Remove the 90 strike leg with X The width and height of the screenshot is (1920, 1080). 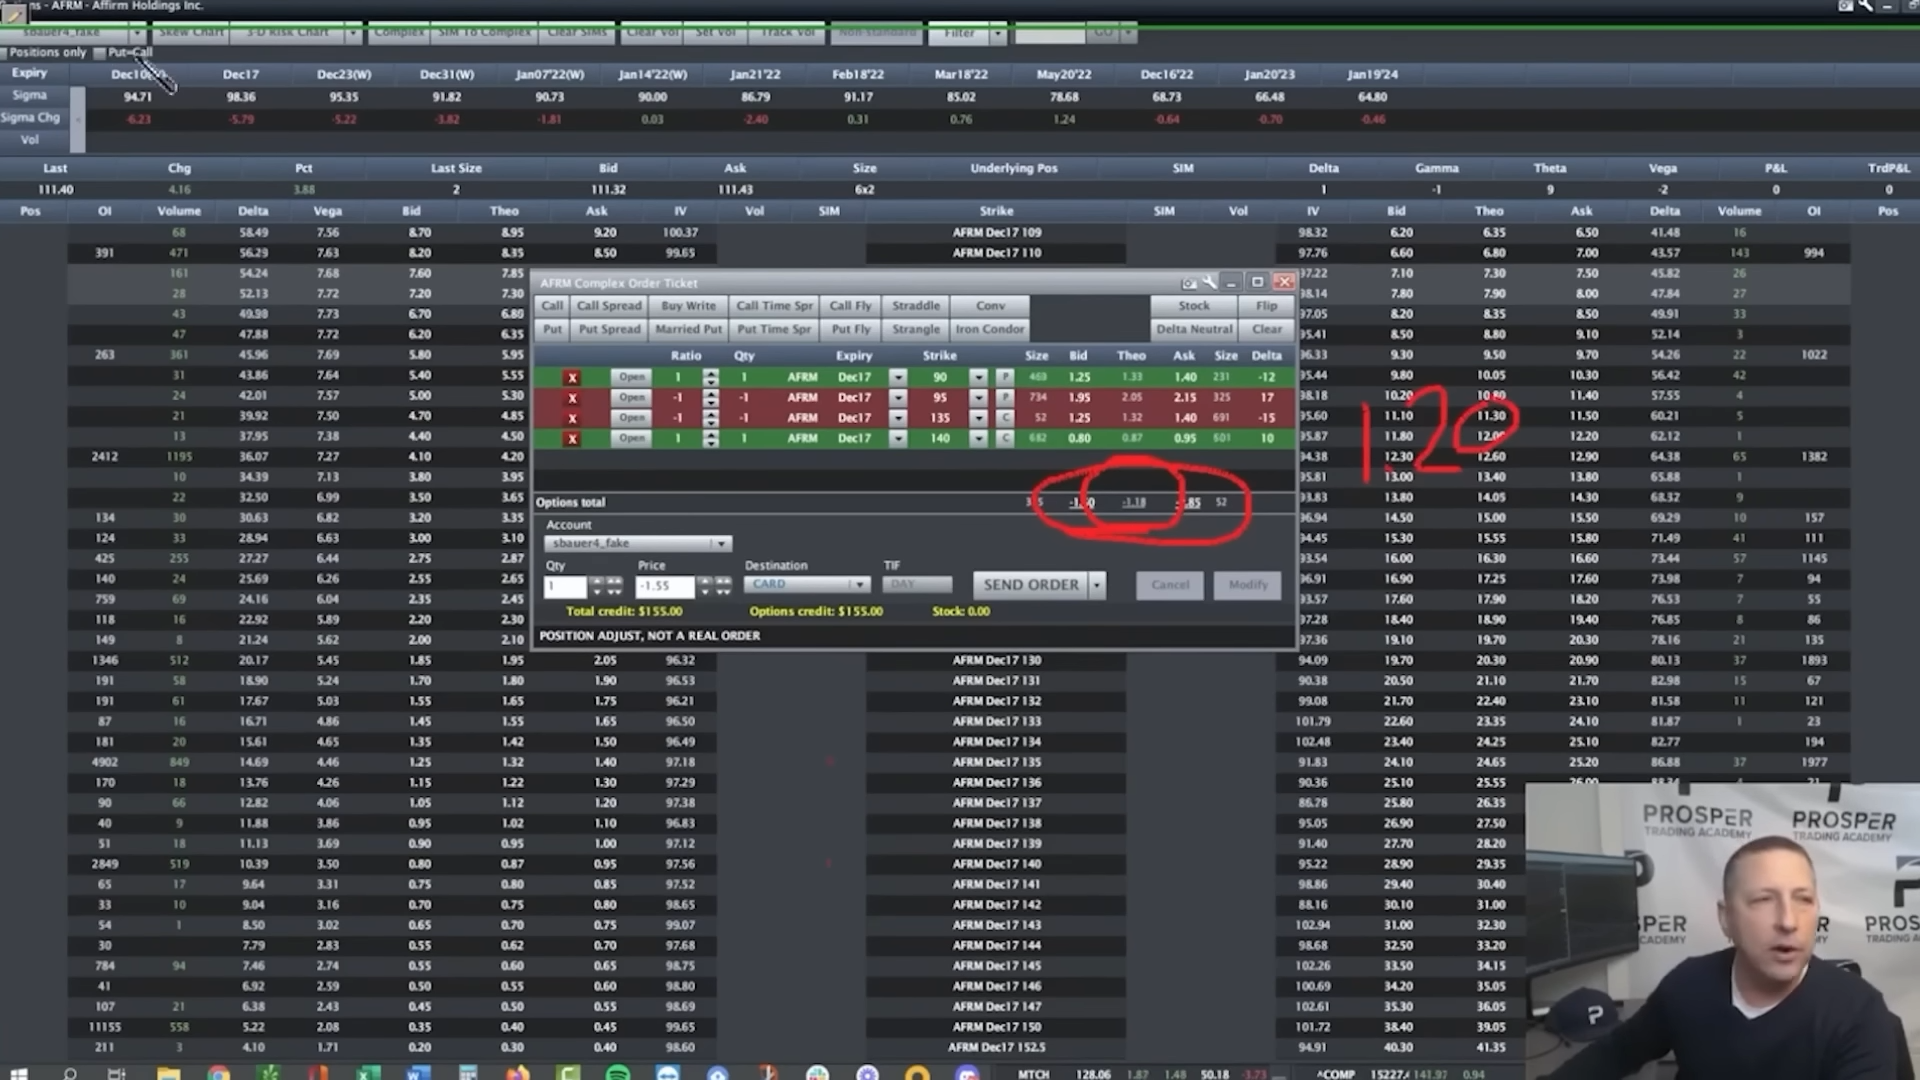pos(572,378)
